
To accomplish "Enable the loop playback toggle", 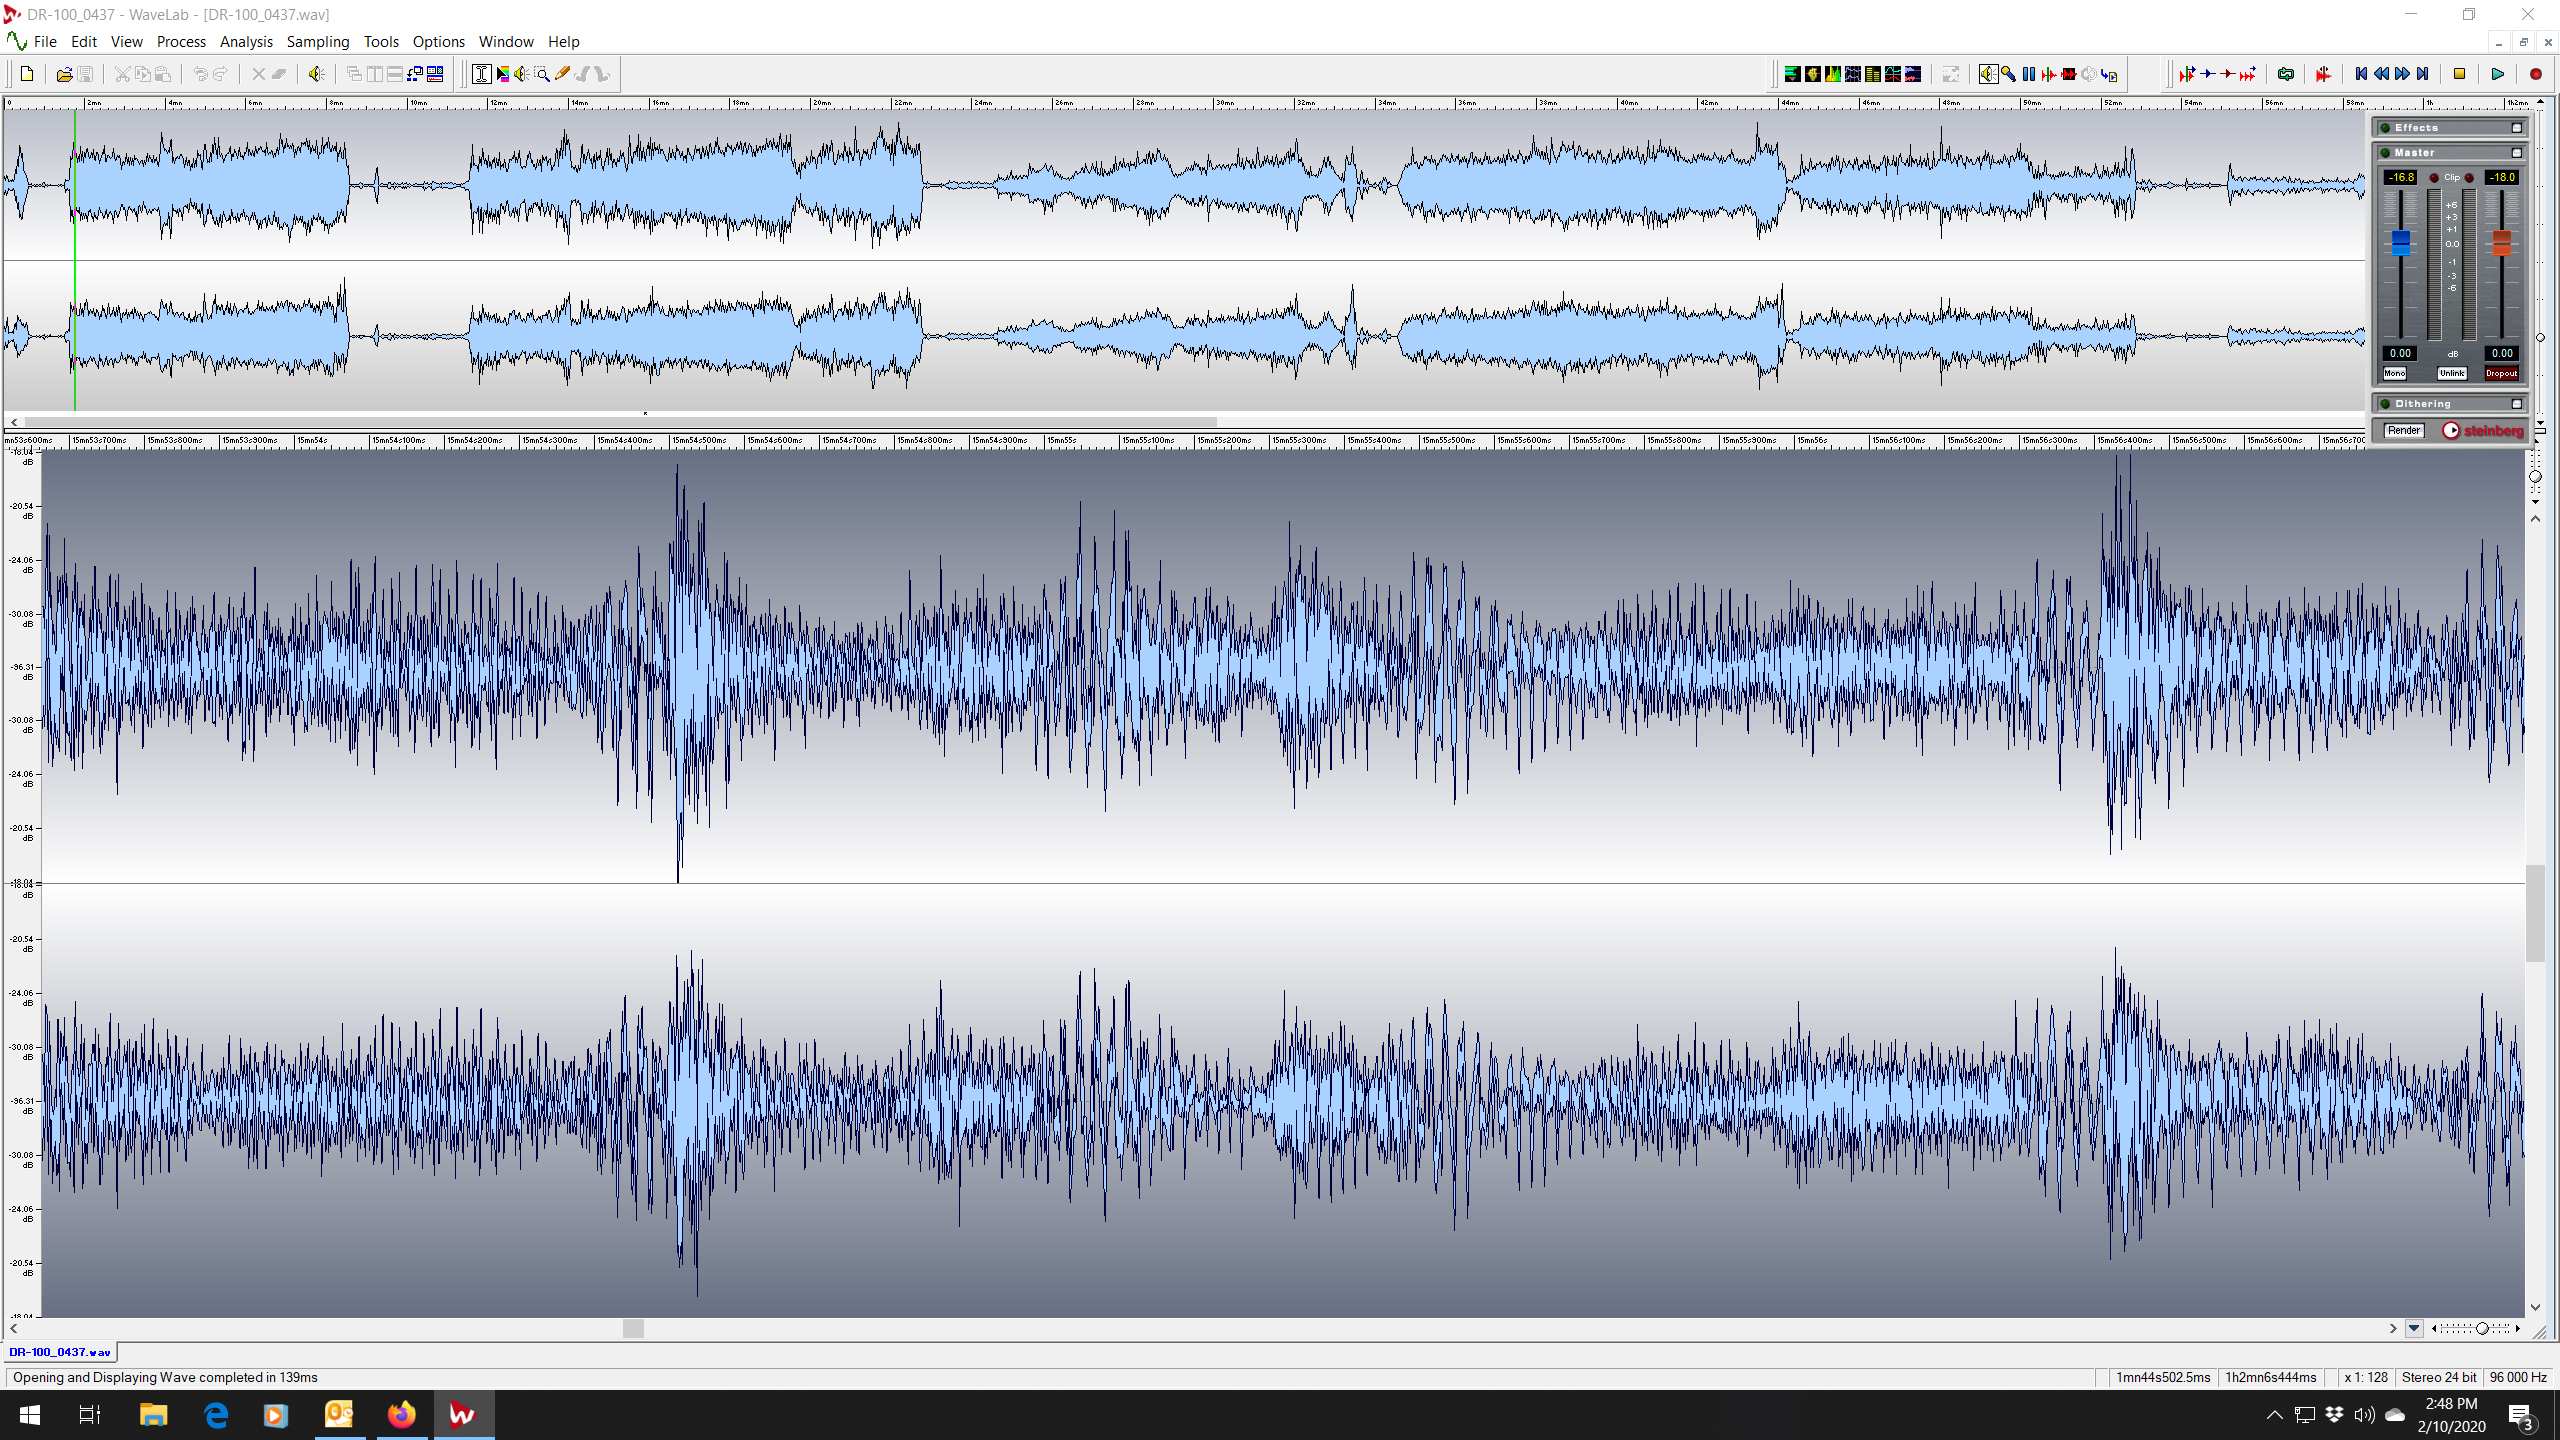I will [x=2287, y=73].
